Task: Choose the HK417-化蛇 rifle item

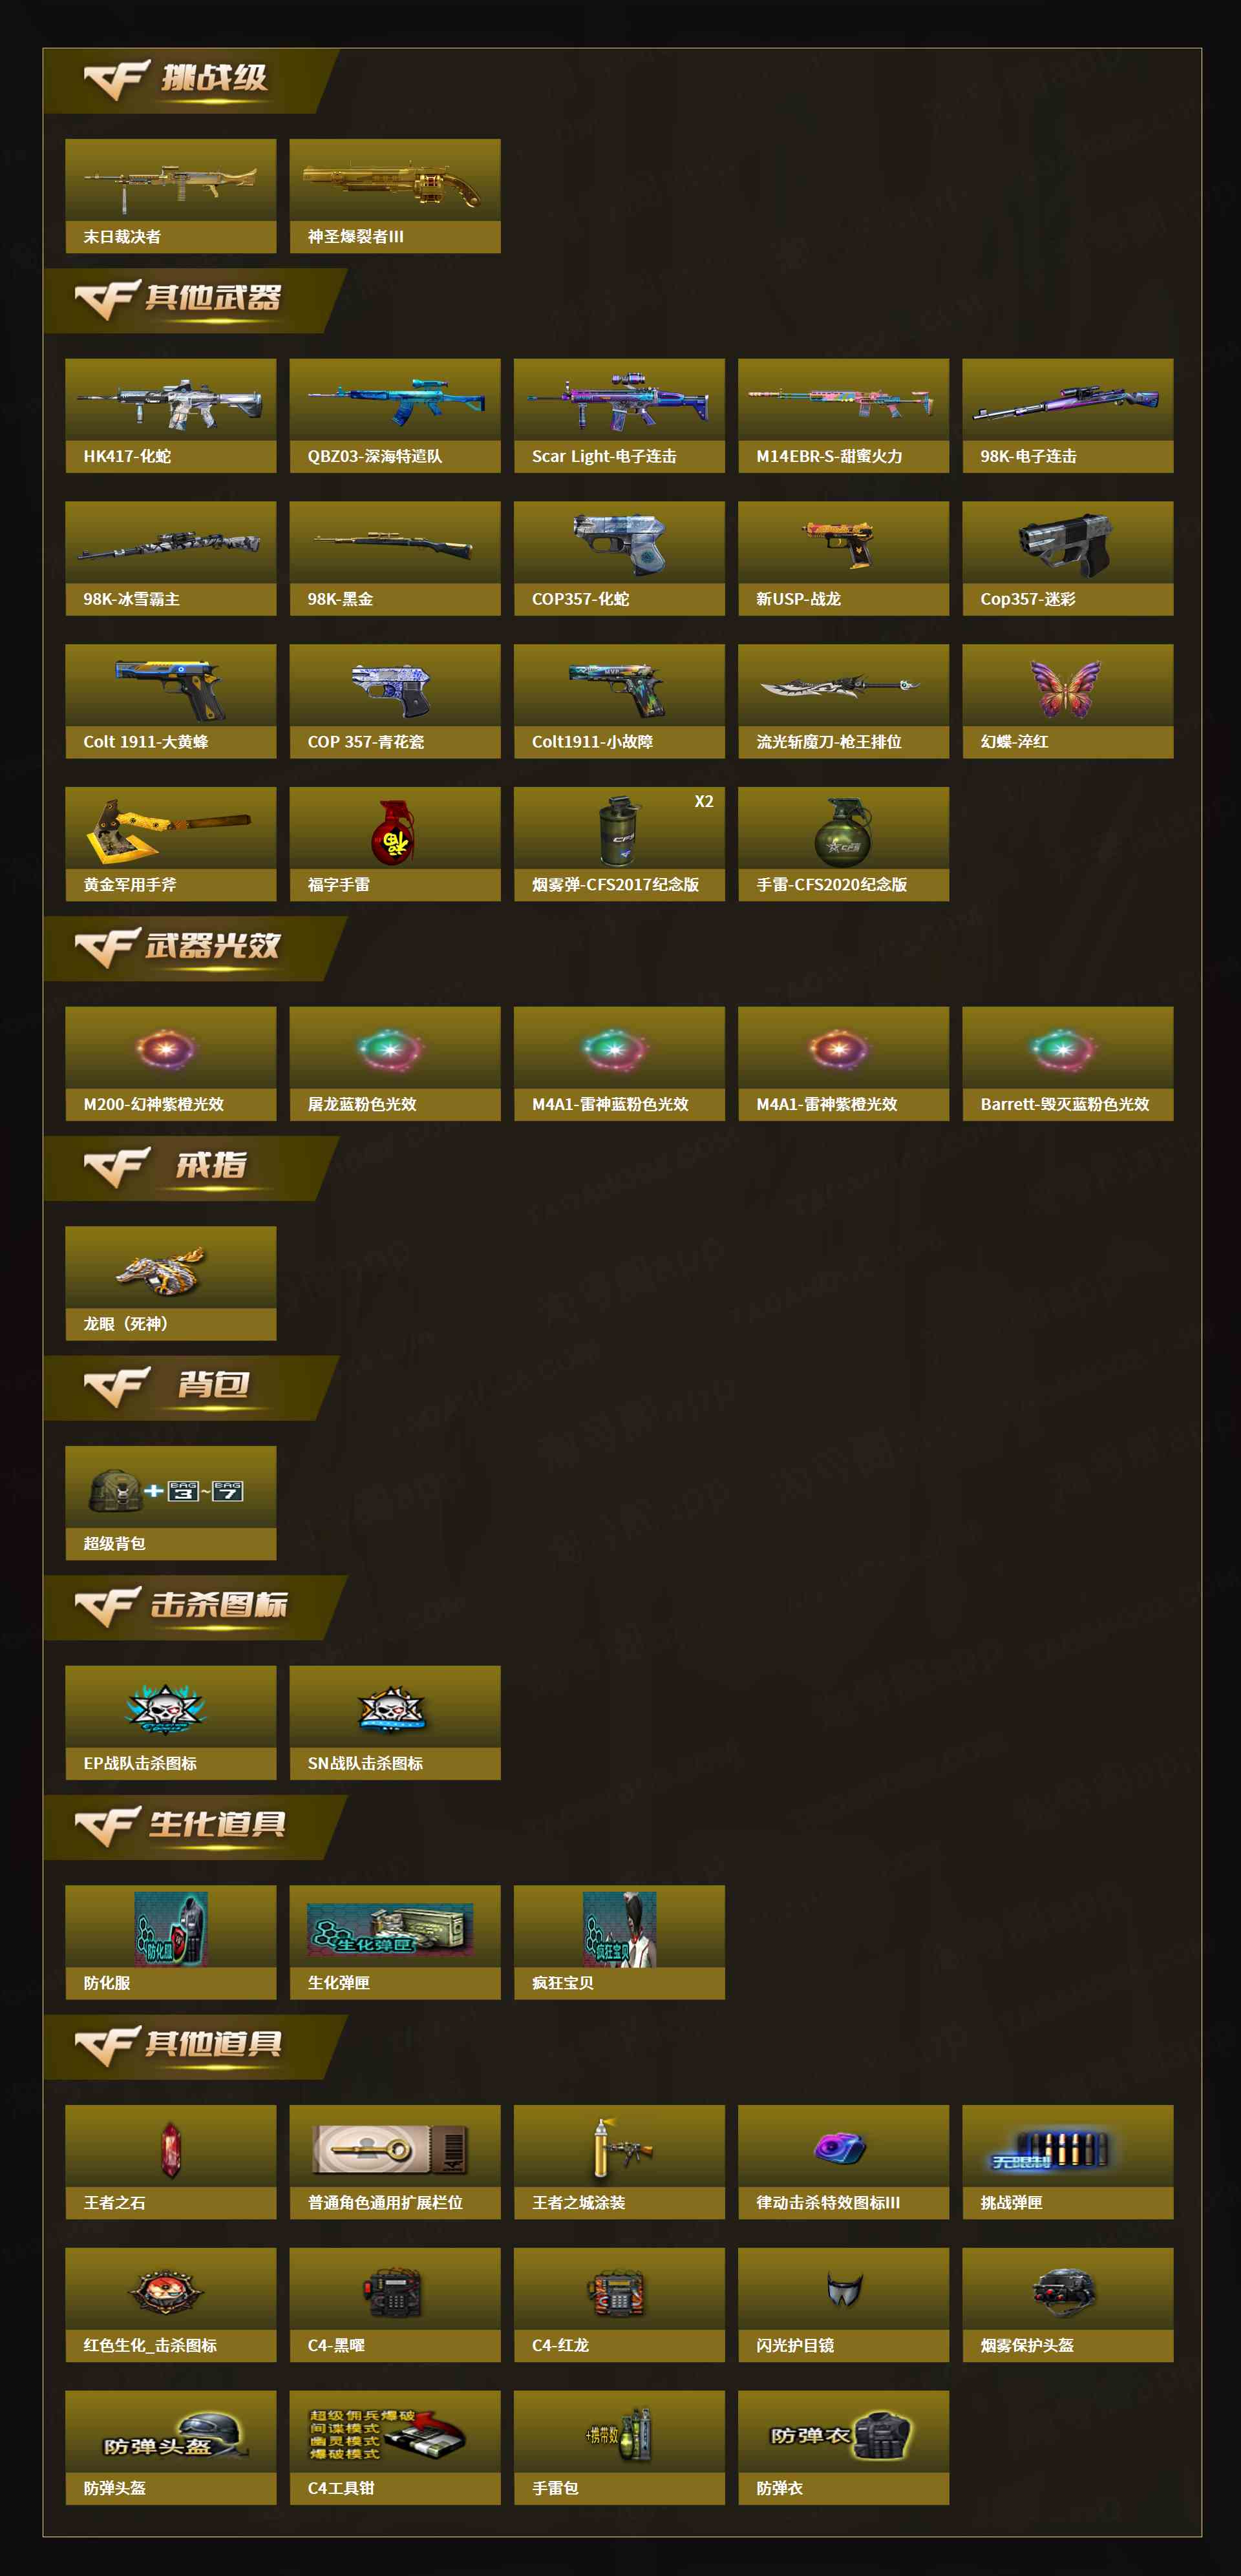Action: [171, 416]
